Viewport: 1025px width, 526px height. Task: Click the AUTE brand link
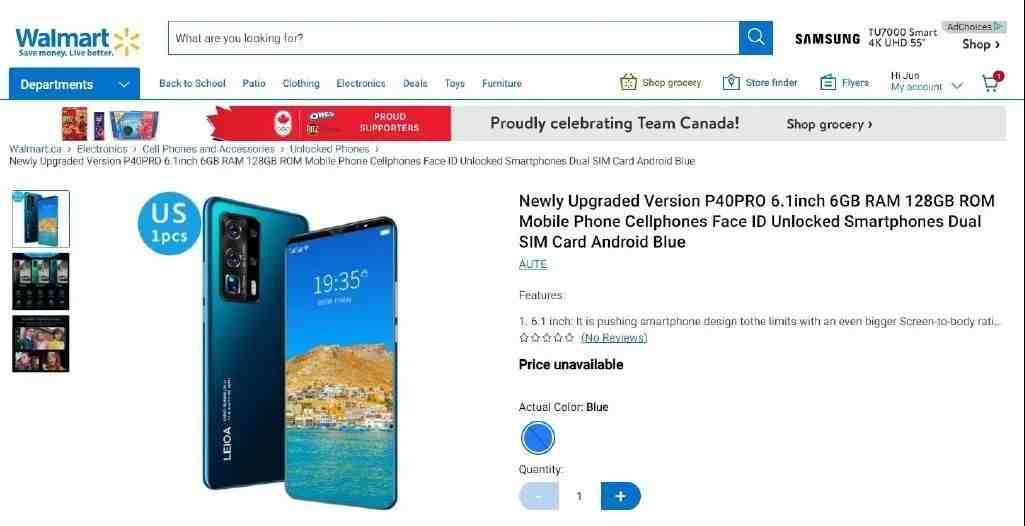tap(533, 264)
